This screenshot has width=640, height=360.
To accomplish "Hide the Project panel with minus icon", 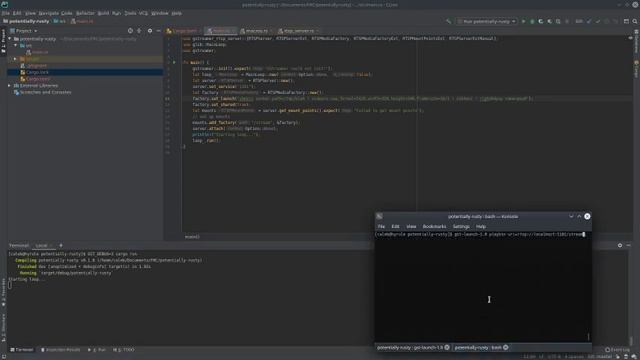I will 158,31.
